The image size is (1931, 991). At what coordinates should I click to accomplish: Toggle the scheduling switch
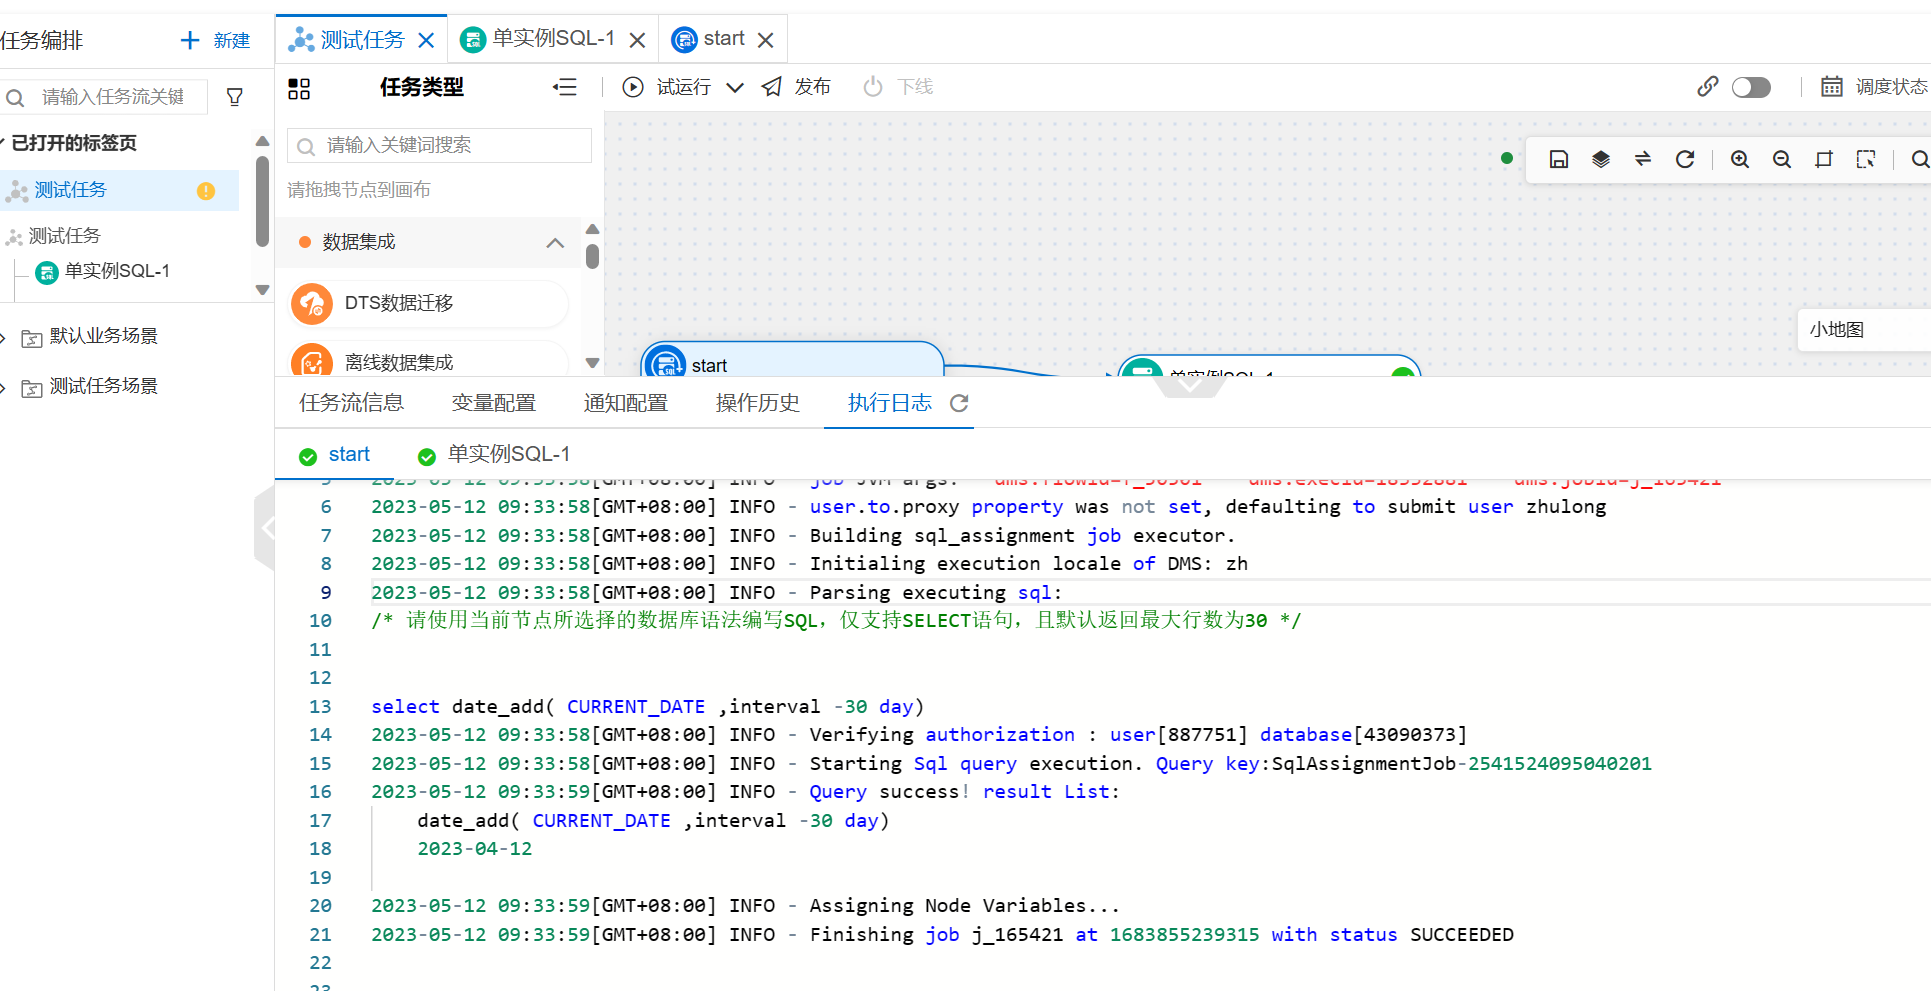1751,87
